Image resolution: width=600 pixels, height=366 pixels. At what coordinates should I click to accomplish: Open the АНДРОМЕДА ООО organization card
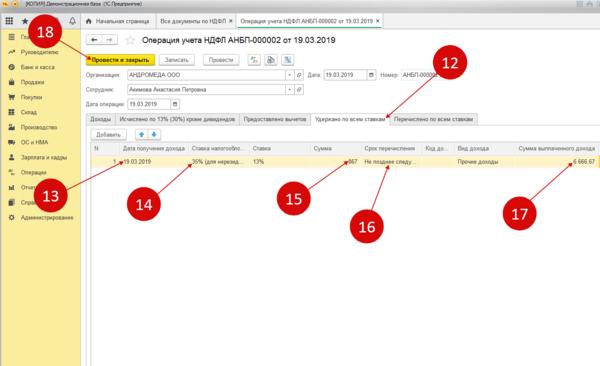tap(299, 75)
